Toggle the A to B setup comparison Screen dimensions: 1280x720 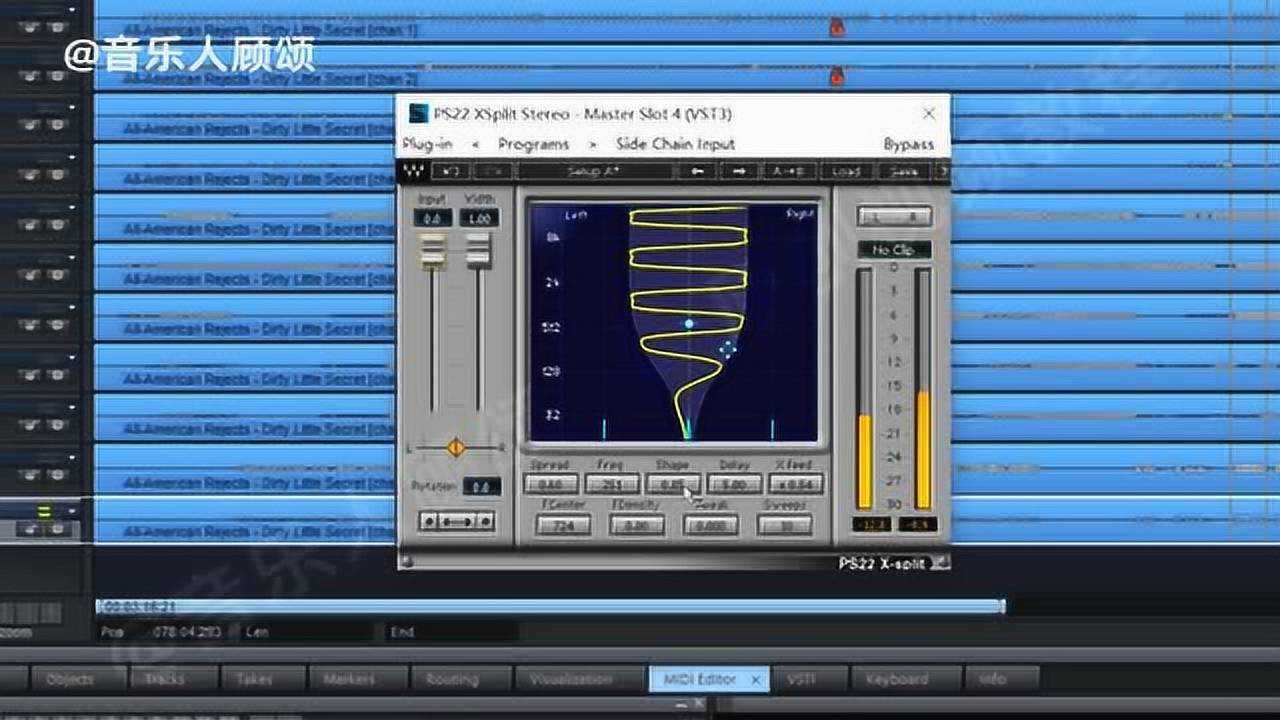788,172
